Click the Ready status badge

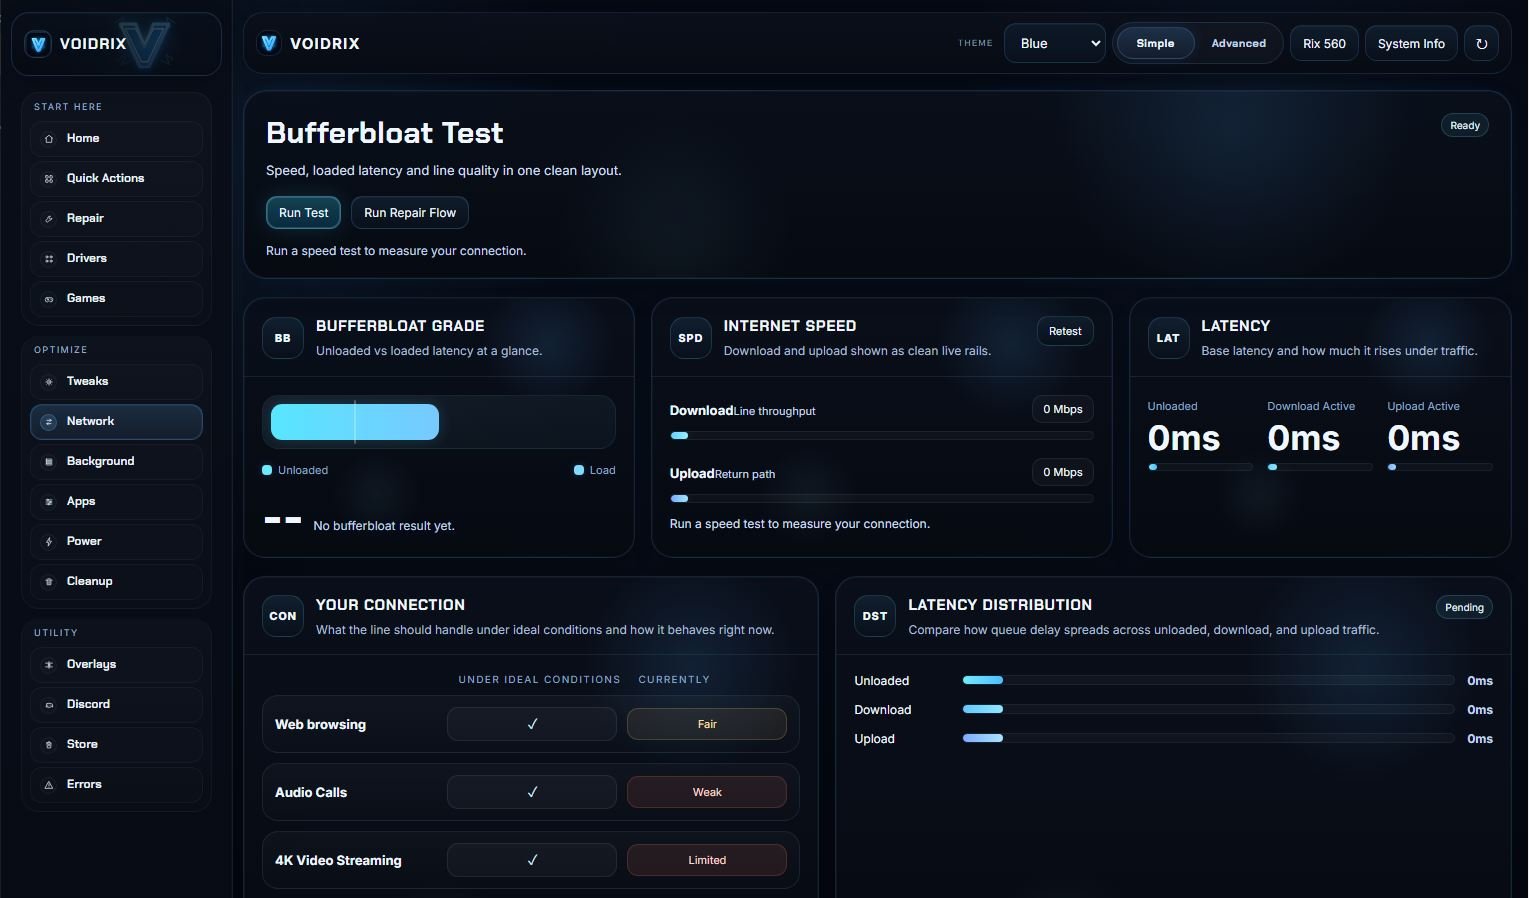(1465, 125)
